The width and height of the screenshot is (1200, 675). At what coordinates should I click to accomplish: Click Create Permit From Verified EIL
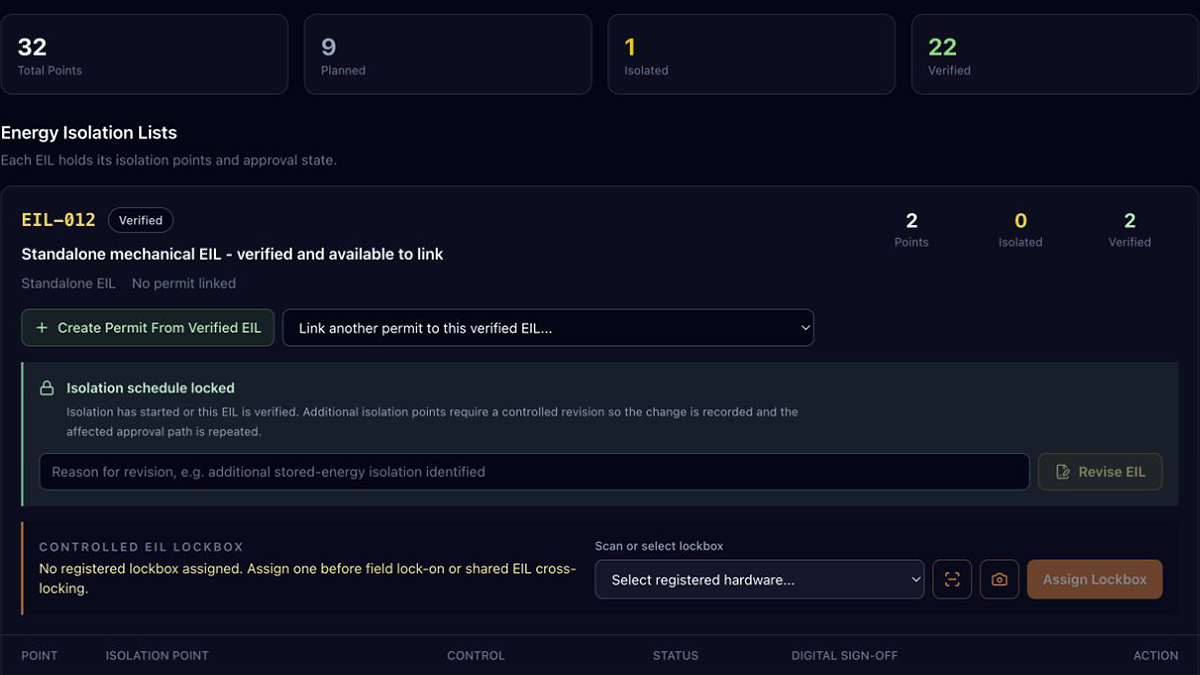(x=148, y=328)
